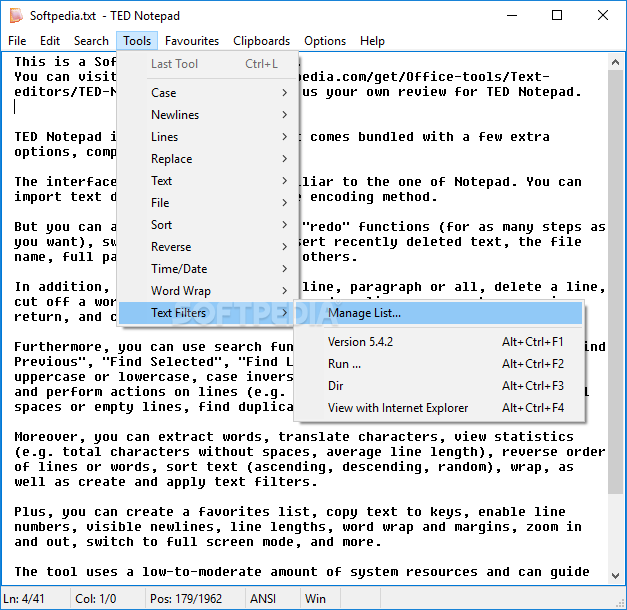Open the Edit menu
The height and width of the screenshot is (610, 627).
[50, 41]
